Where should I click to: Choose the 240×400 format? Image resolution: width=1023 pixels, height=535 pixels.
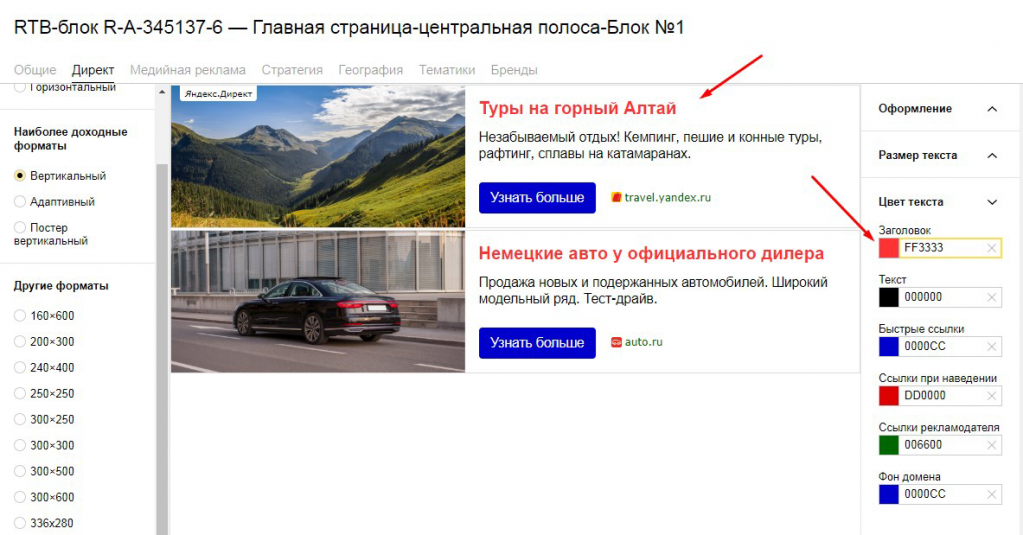20,367
